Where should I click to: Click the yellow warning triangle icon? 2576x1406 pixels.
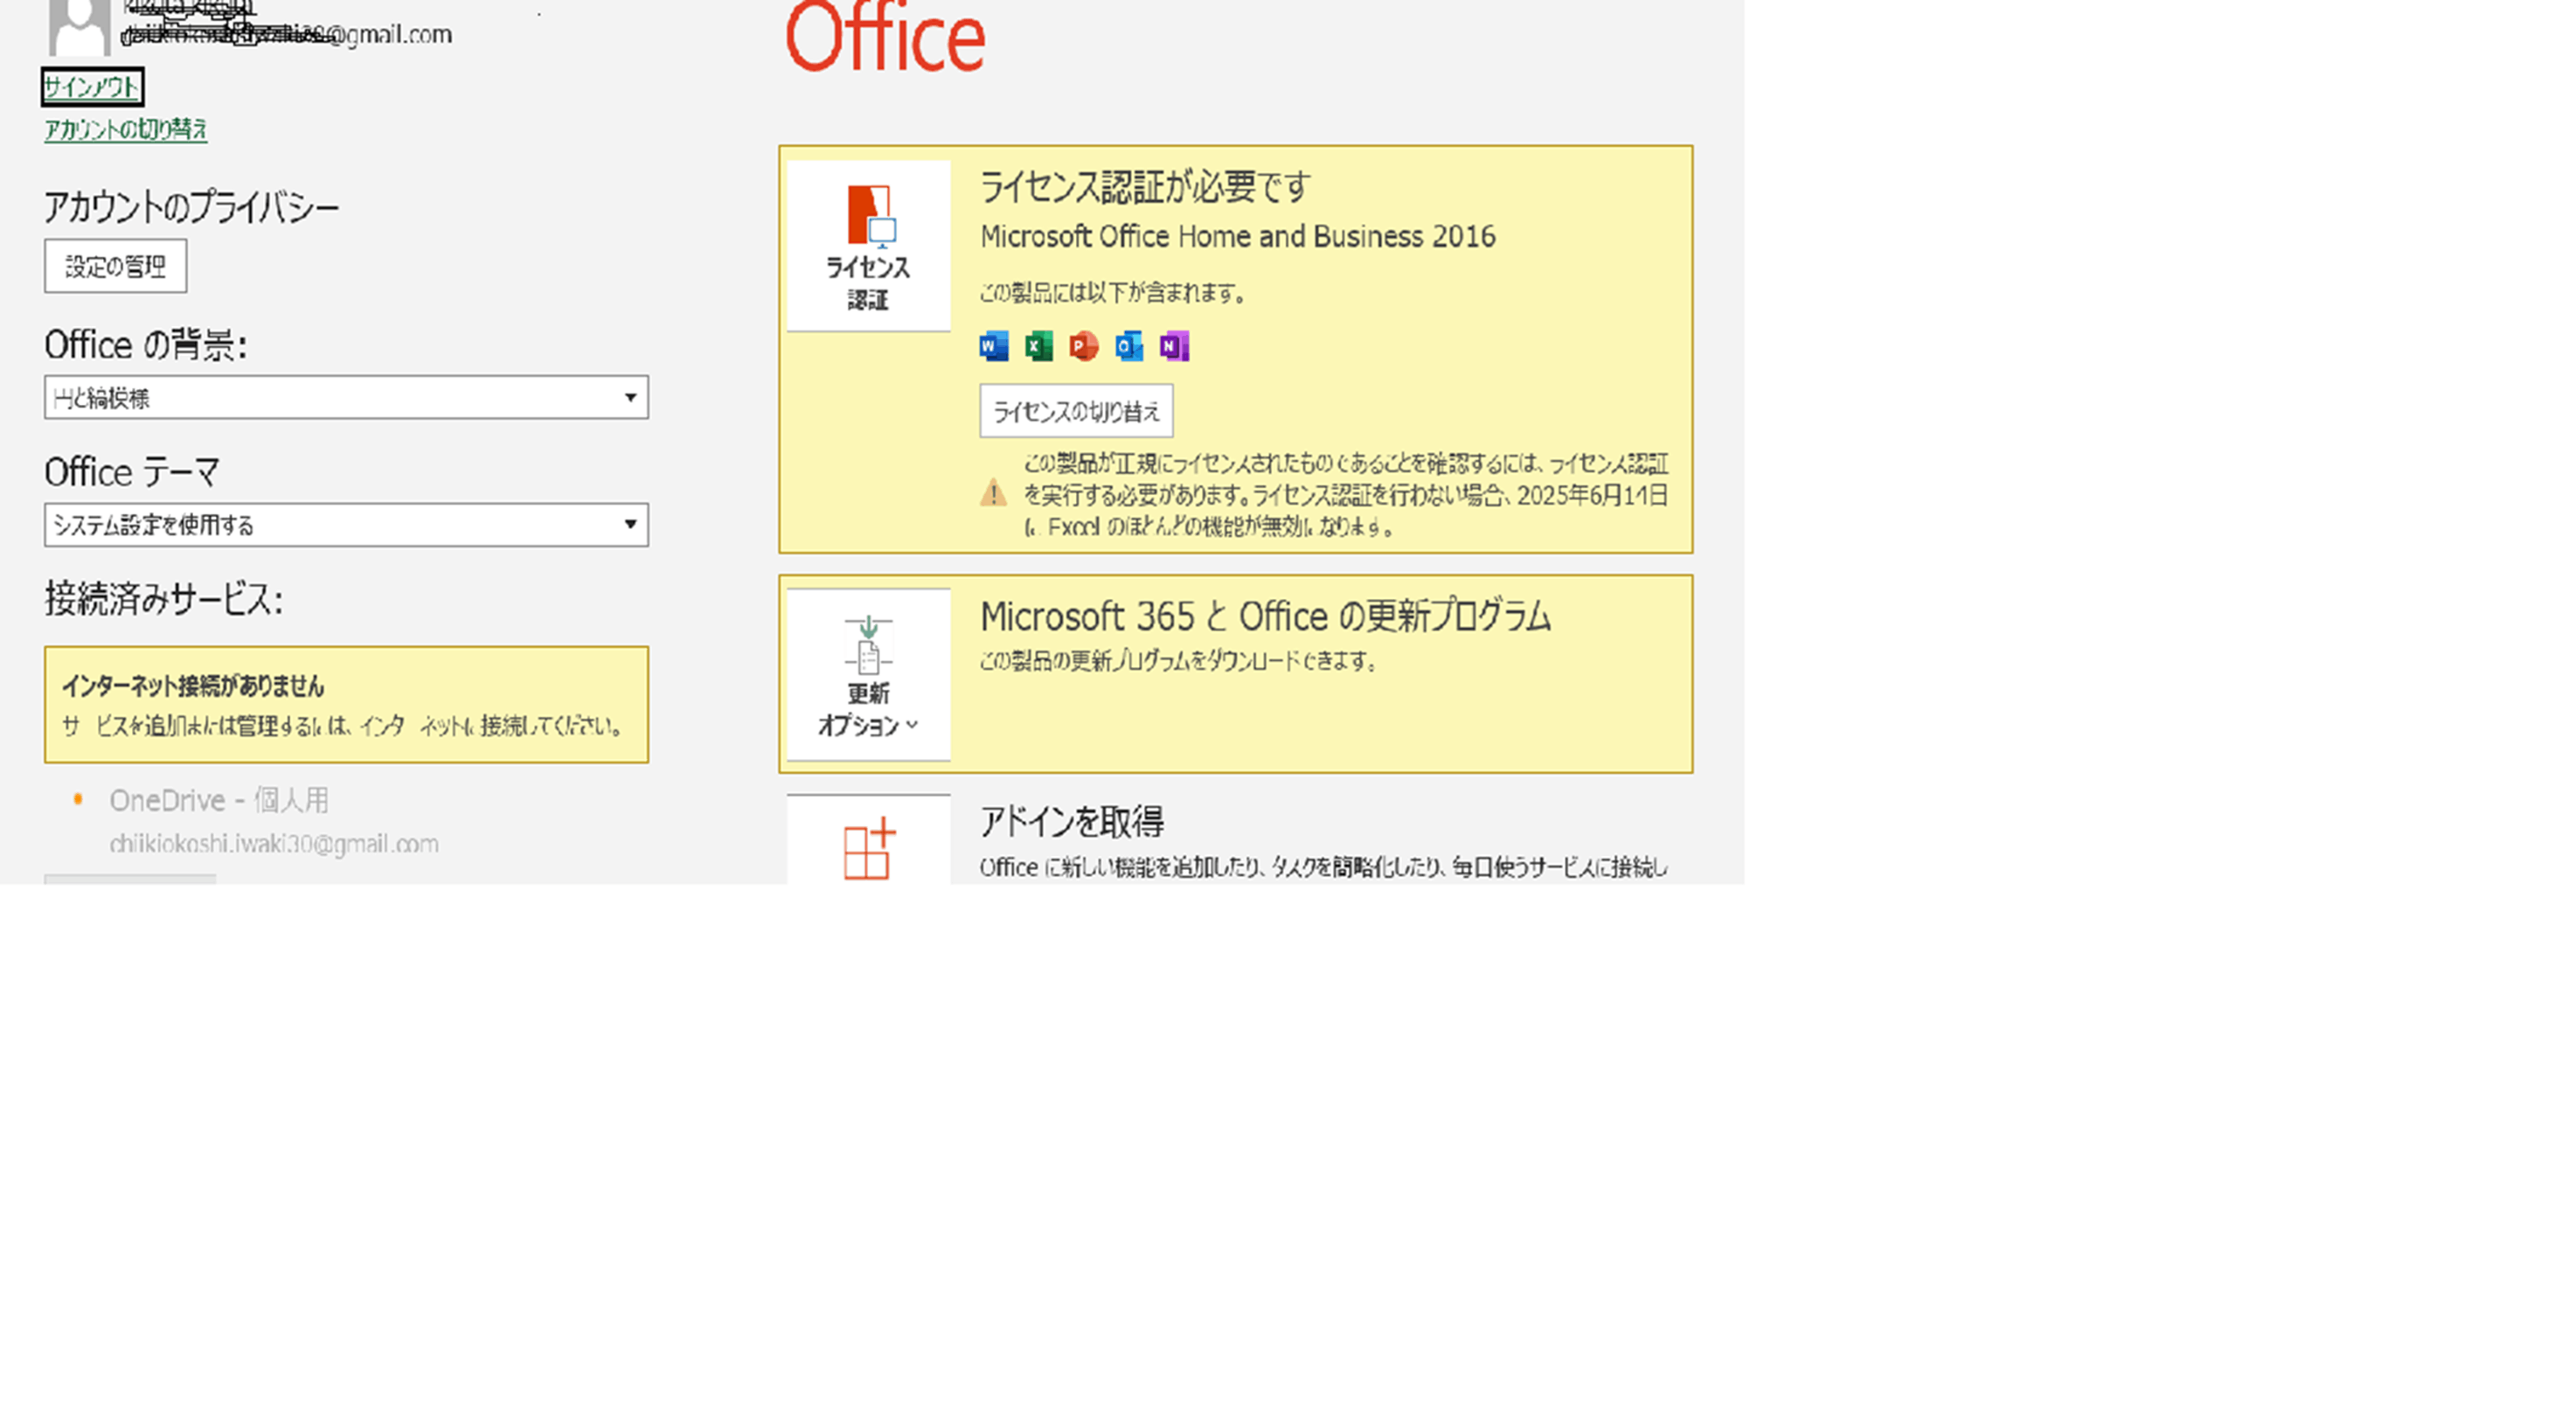tap(993, 493)
